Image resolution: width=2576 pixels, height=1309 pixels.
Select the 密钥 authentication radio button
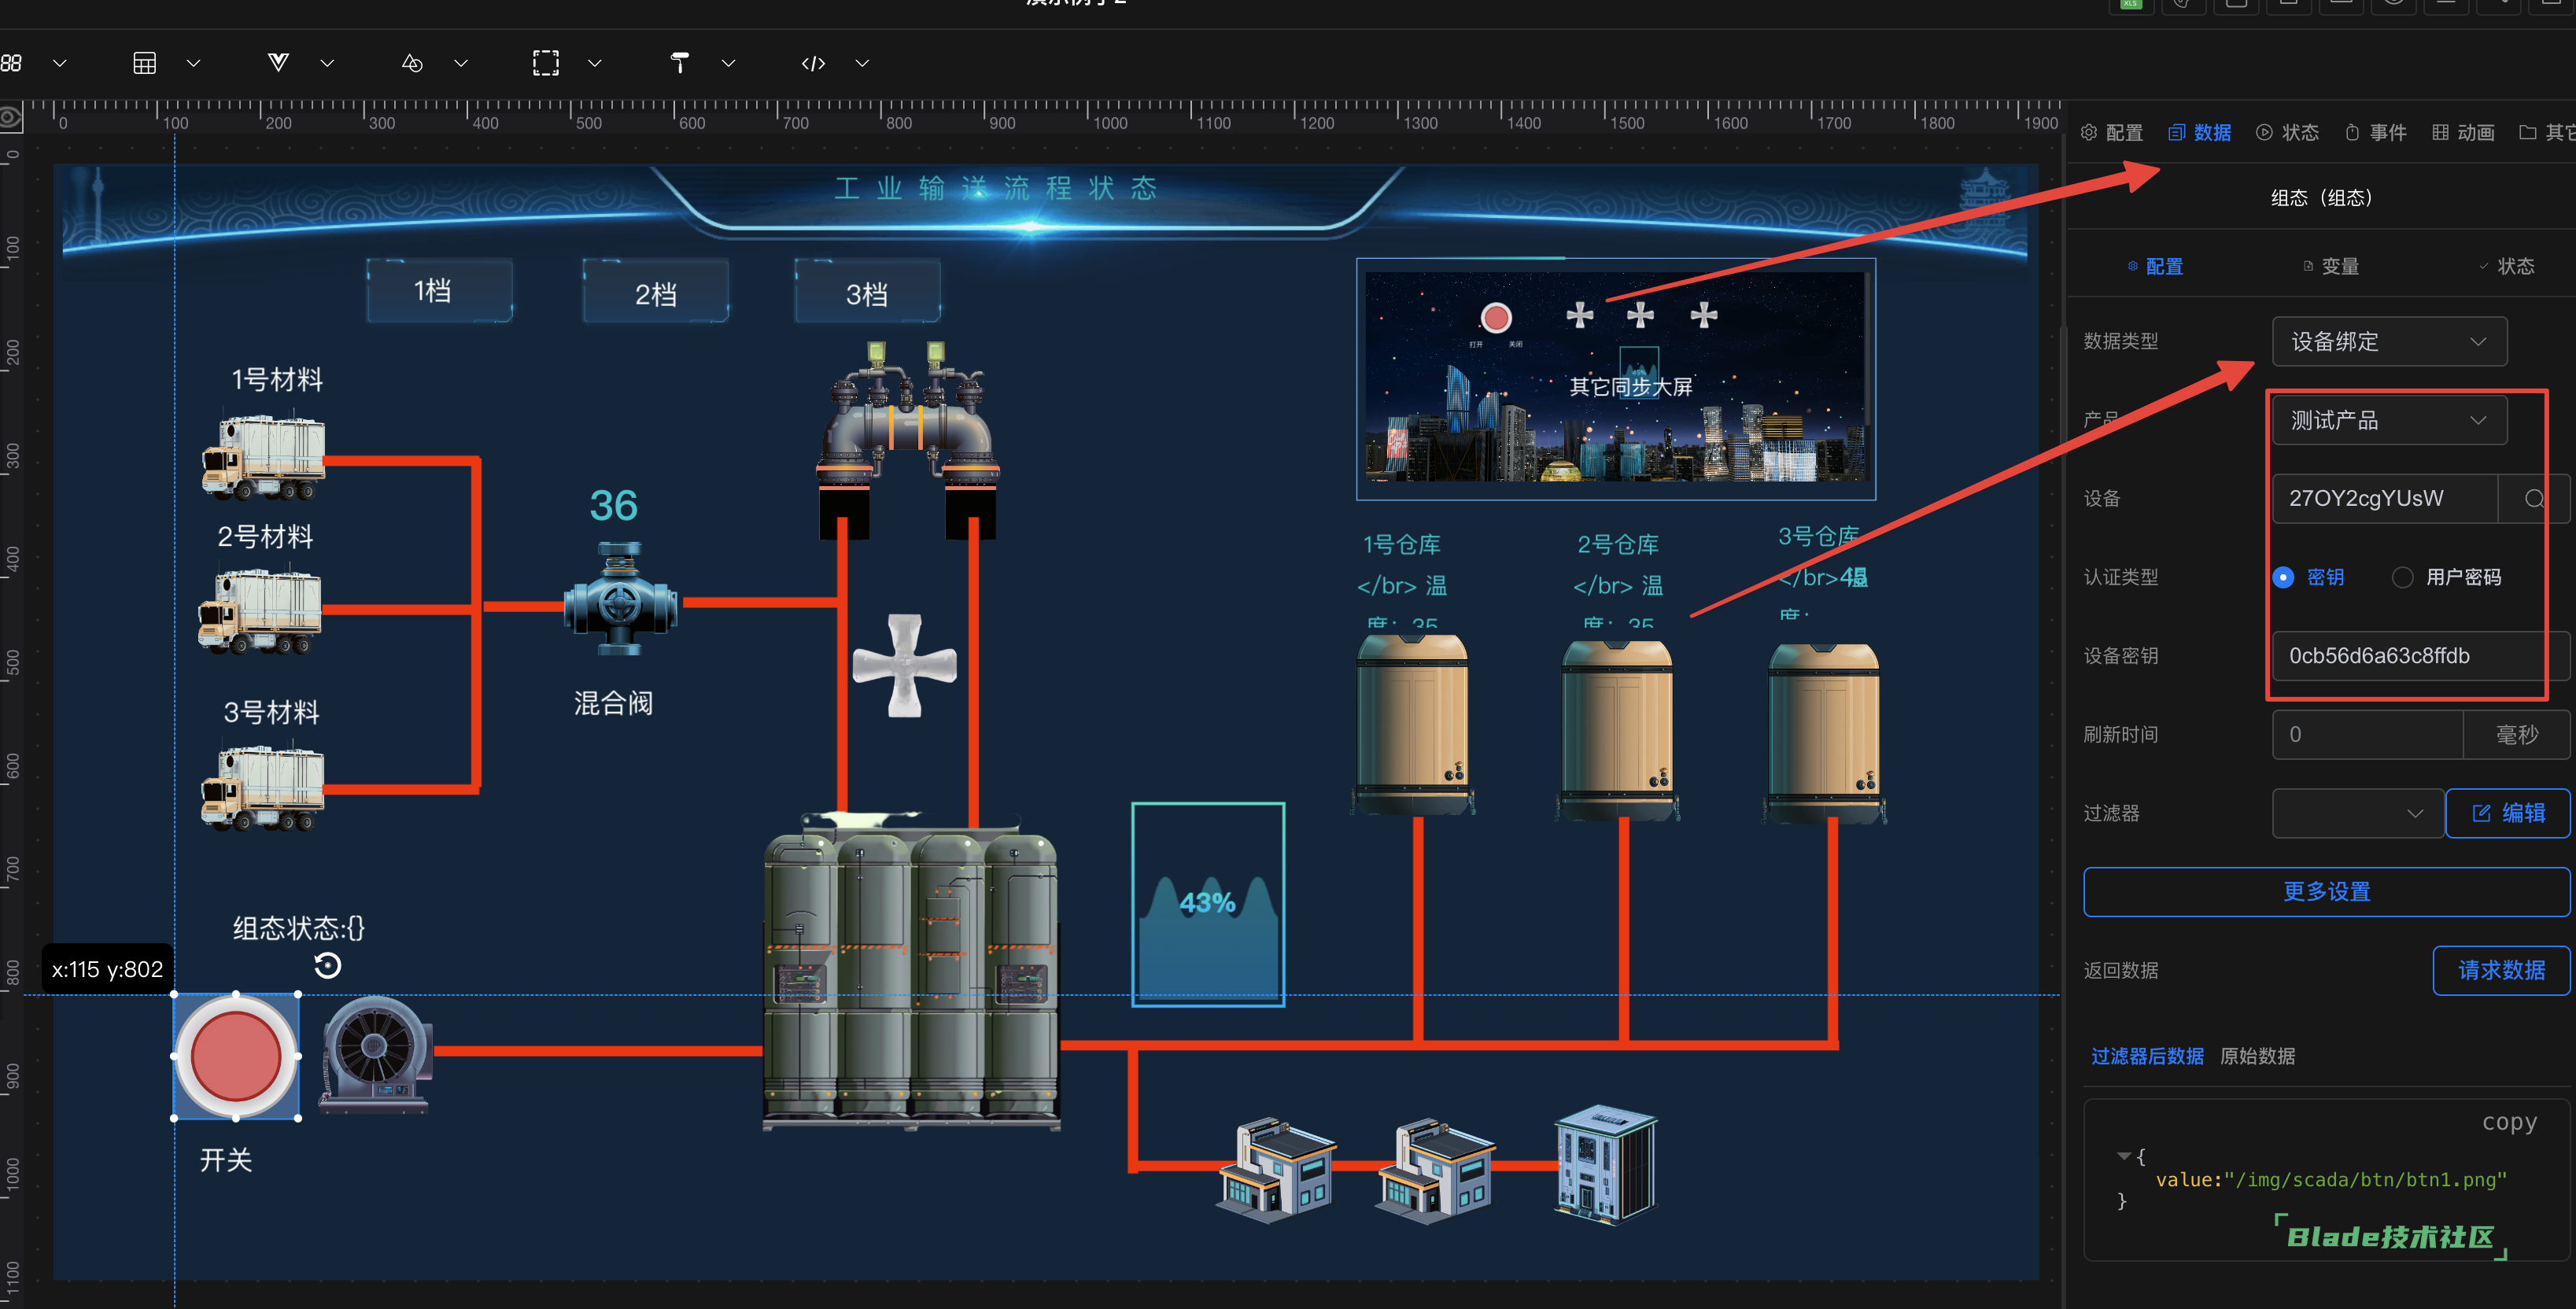(x=2284, y=577)
